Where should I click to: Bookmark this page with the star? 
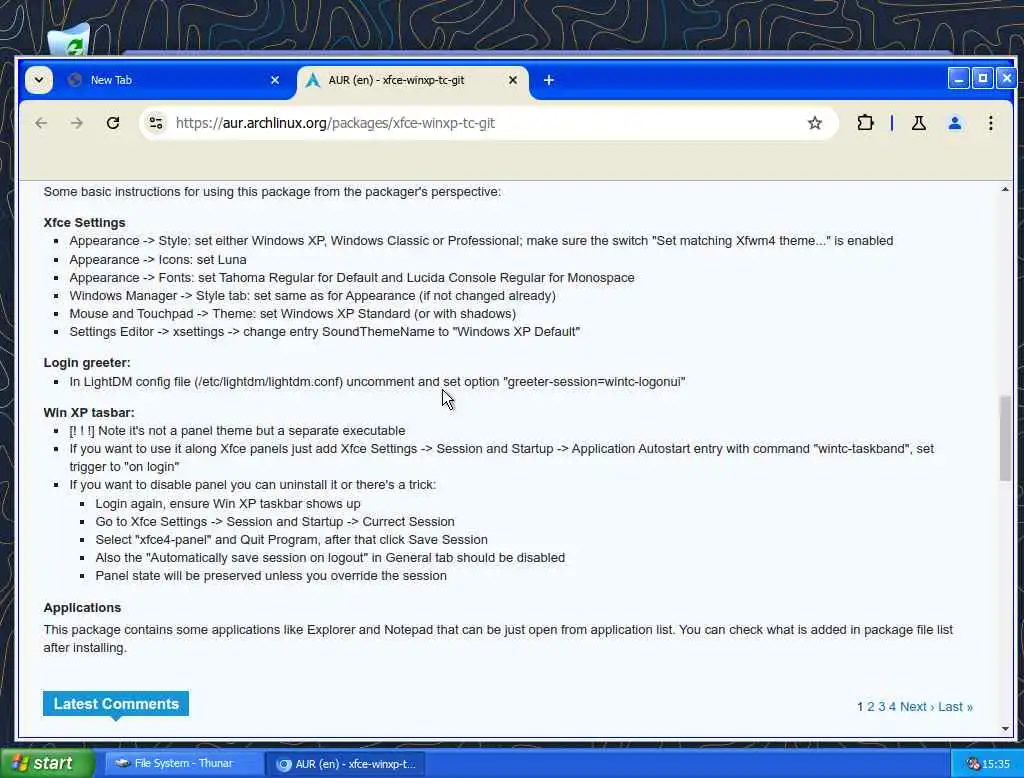coord(814,123)
